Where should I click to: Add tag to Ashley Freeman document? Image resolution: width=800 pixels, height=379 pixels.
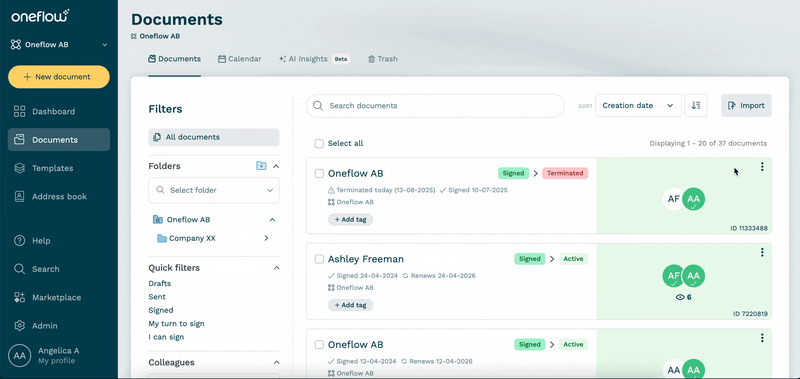[x=351, y=305]
